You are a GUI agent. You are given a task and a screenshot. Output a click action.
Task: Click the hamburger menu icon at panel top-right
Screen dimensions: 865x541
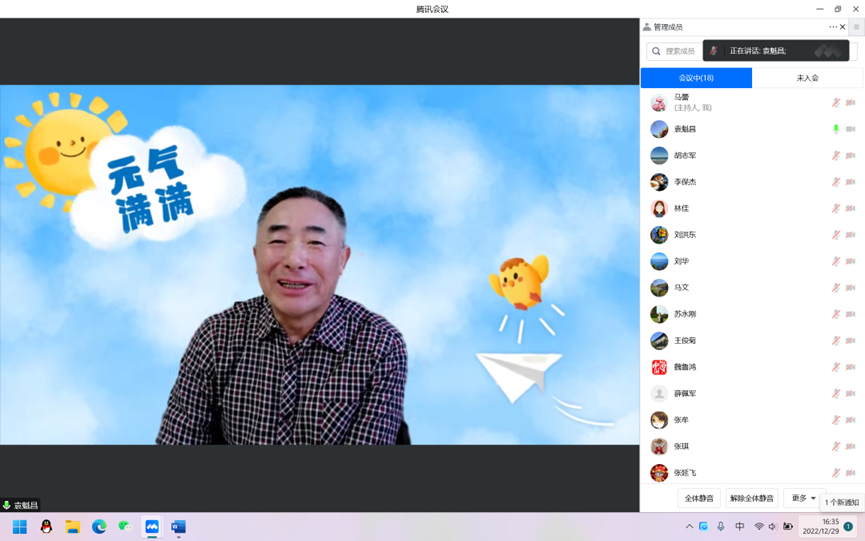pyautogui.click(x=857, y=27)
